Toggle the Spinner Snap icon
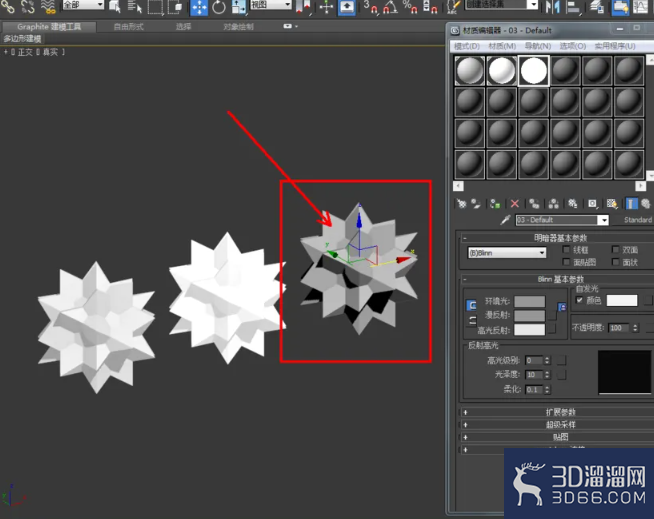This screenshot has width=654, height=519. tap(430, 8)
